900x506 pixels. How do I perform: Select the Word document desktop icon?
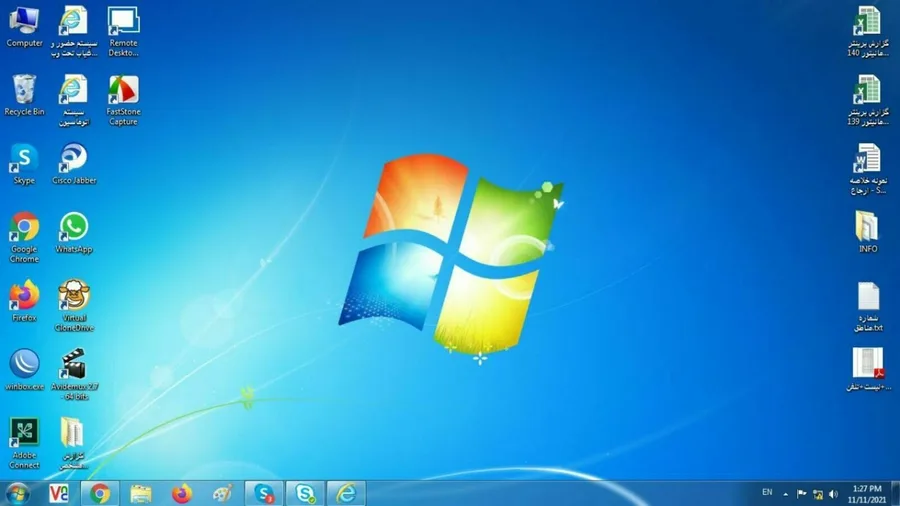[x=868, y=169]
